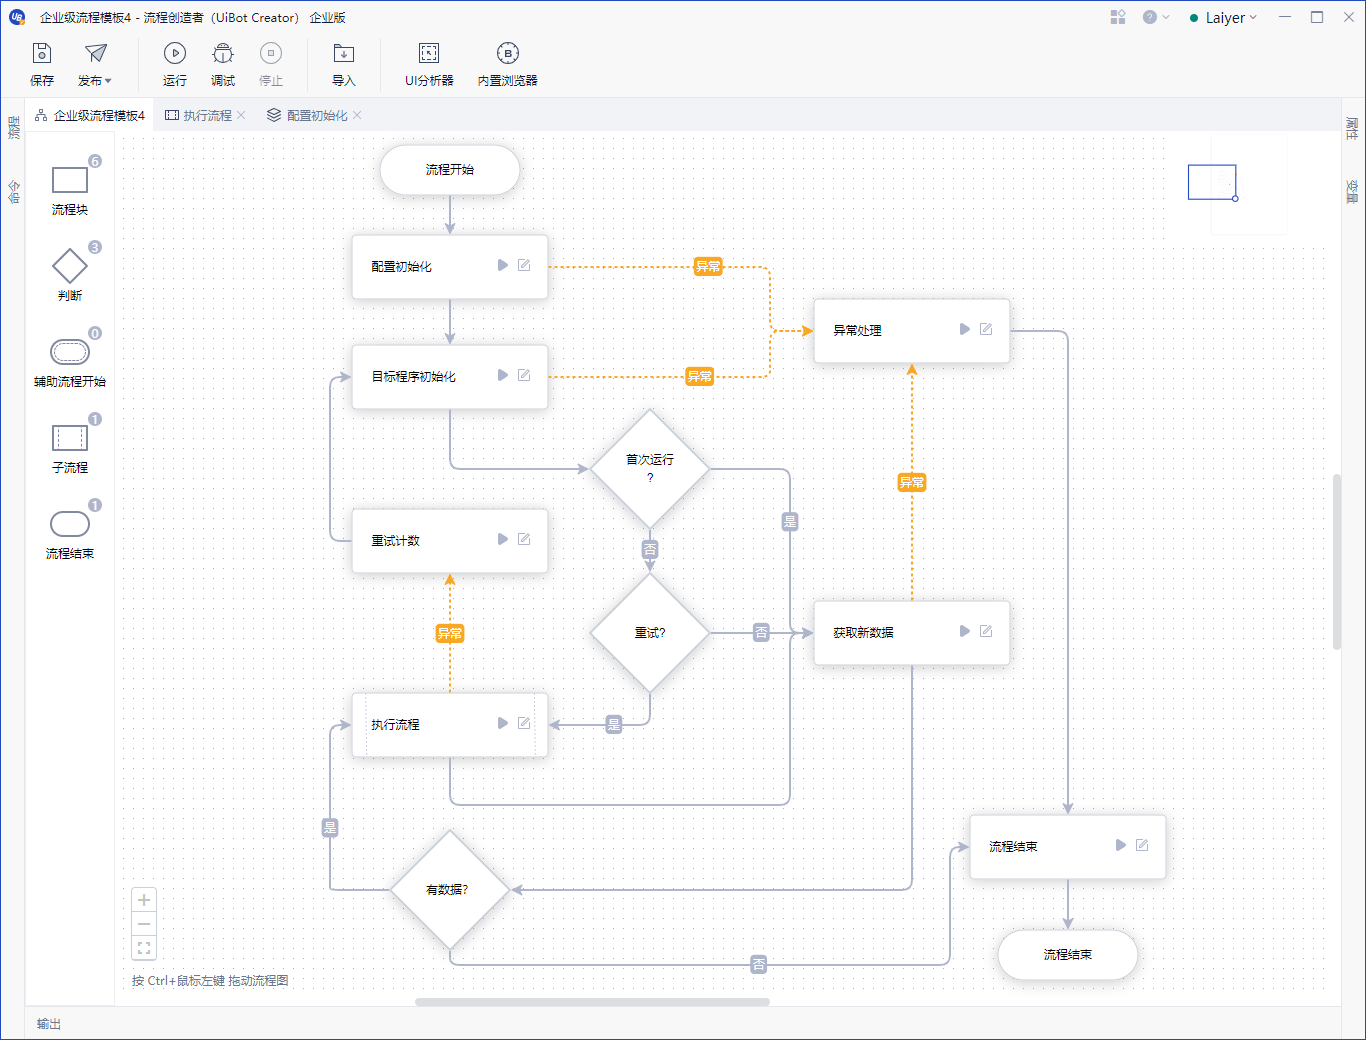Screen dimensions: 1366x1040
Task: Open the 流程 side panel tab
Action: pos(13,127)
